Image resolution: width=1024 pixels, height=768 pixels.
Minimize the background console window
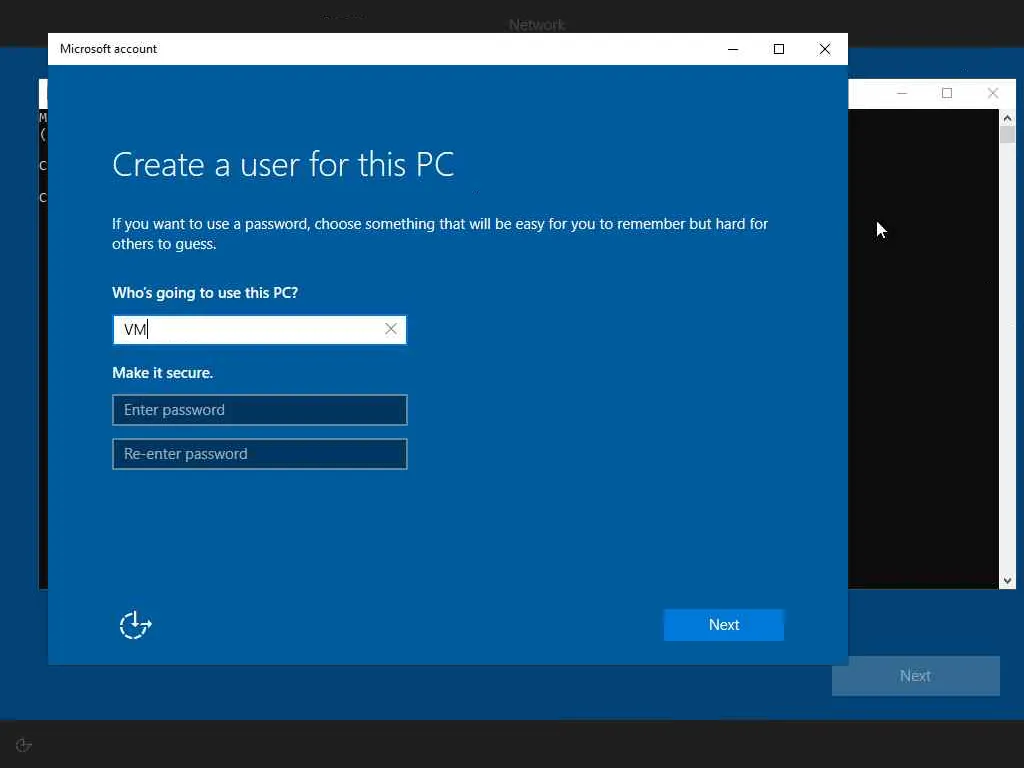[902, 93]
